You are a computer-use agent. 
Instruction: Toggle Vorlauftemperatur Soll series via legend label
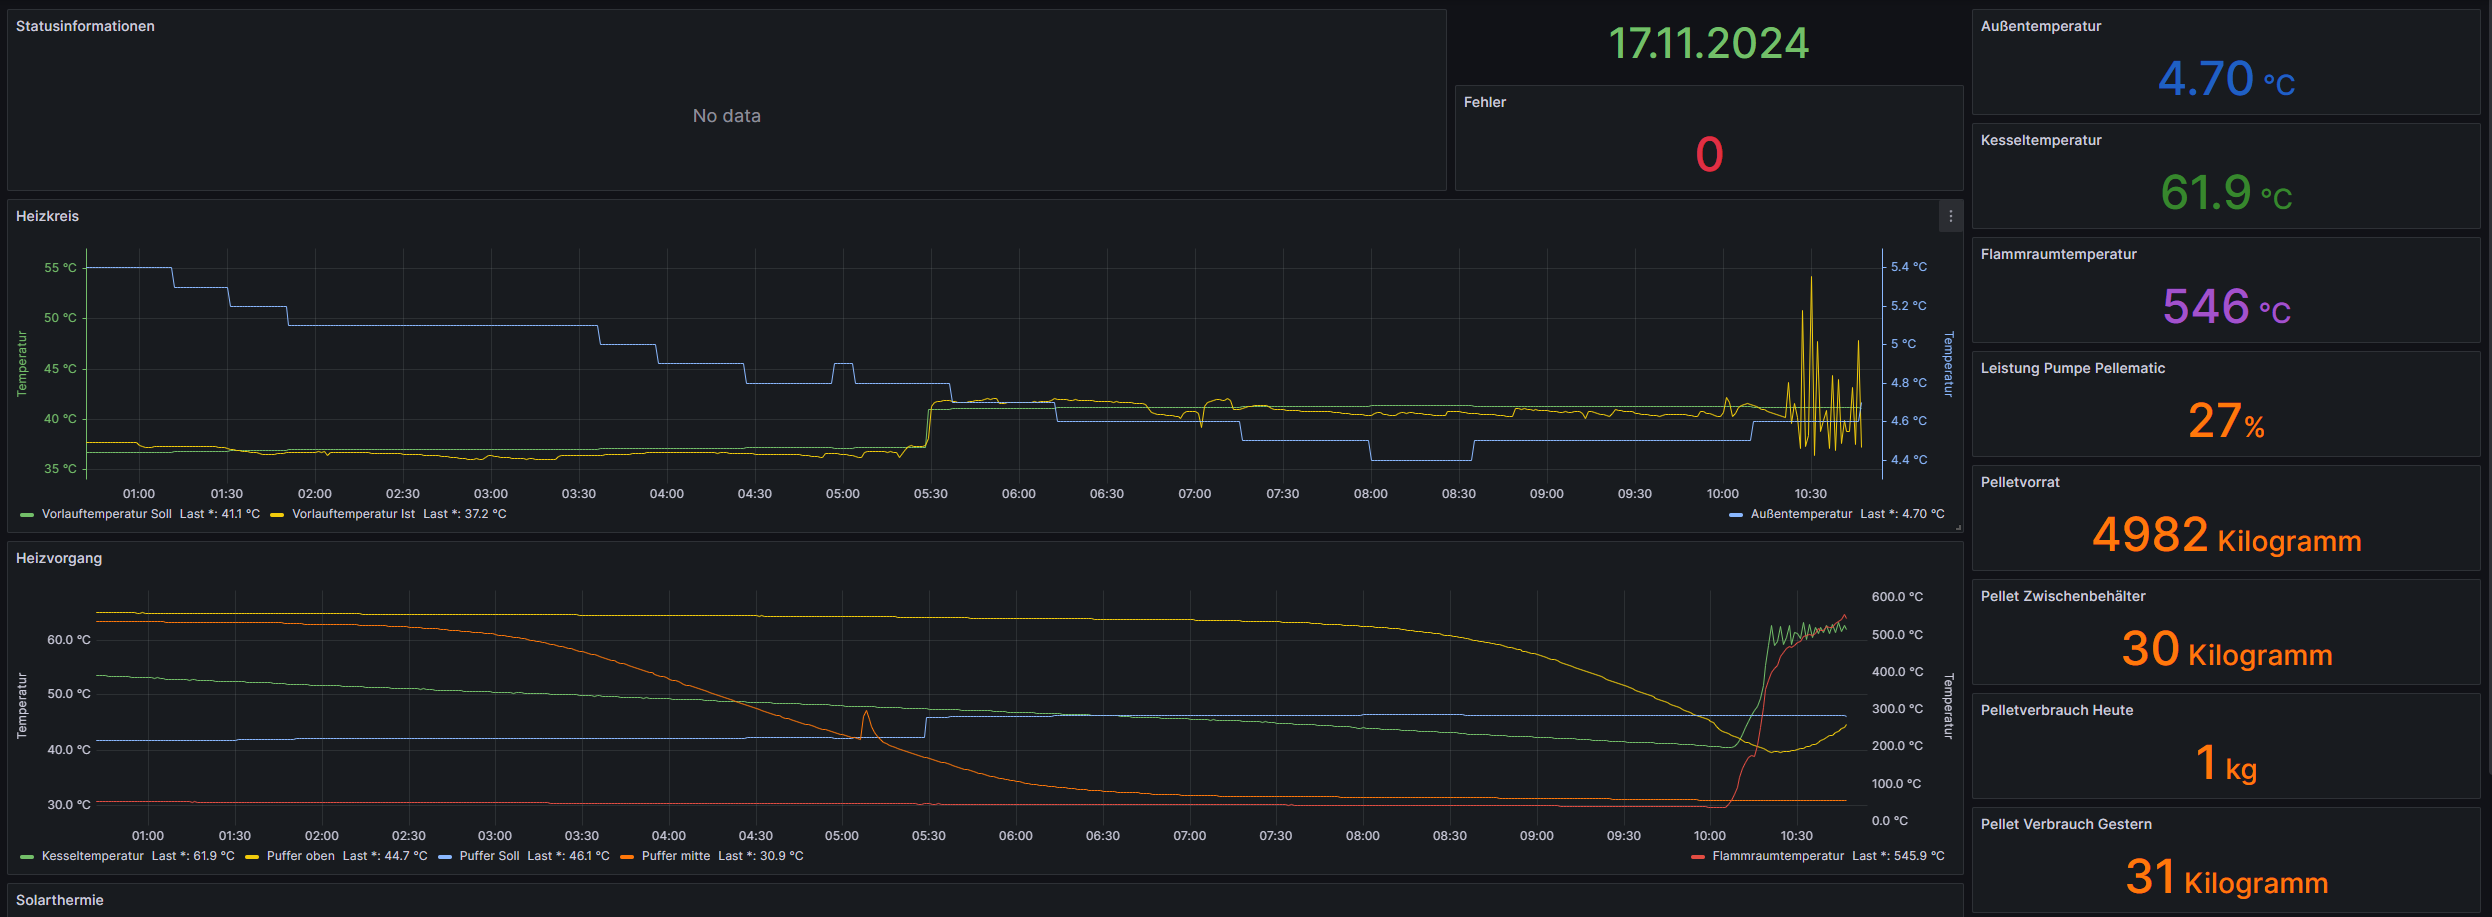(107, 514)
